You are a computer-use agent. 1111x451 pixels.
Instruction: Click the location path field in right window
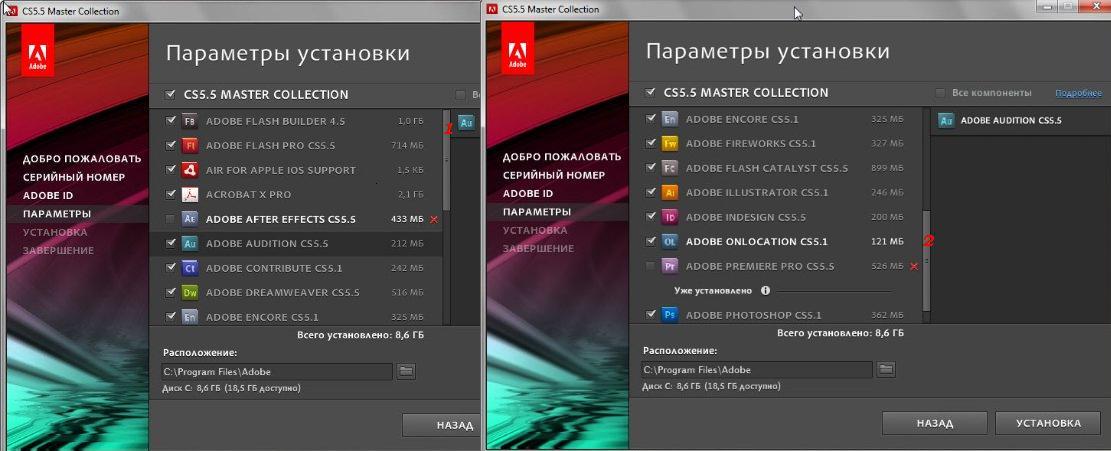[x=757, y=370]
